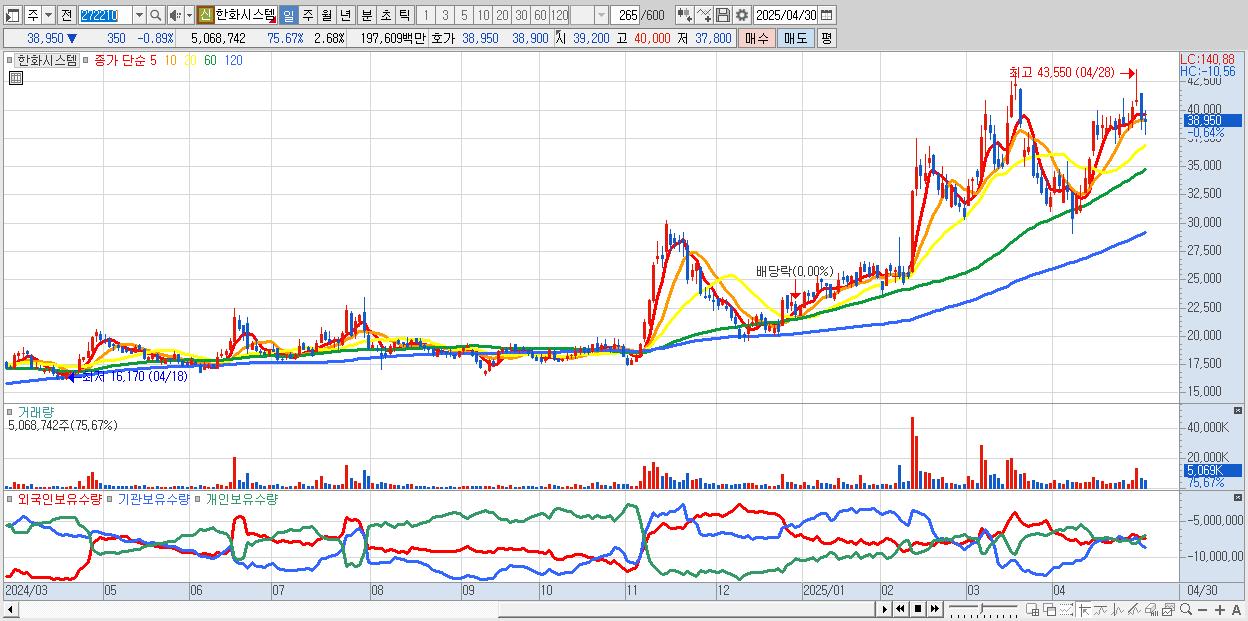Select the 틱 tick period tab
This screenshot has width=1248, height=621.
tap(404, 15)
